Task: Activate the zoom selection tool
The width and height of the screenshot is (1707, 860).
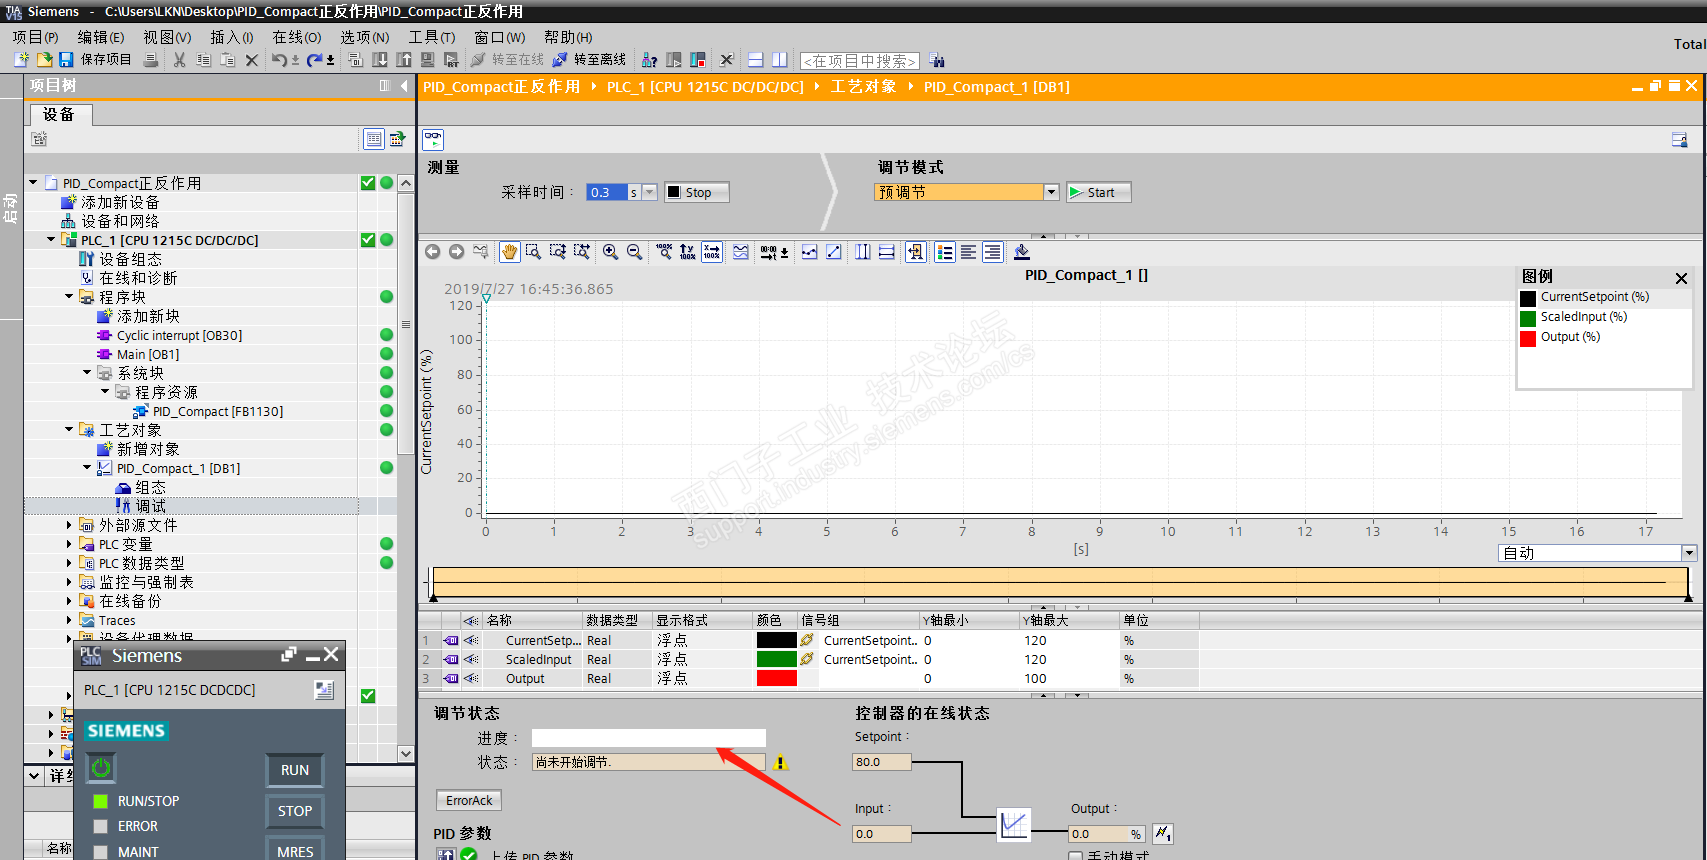Action: (x=533, y=252)
